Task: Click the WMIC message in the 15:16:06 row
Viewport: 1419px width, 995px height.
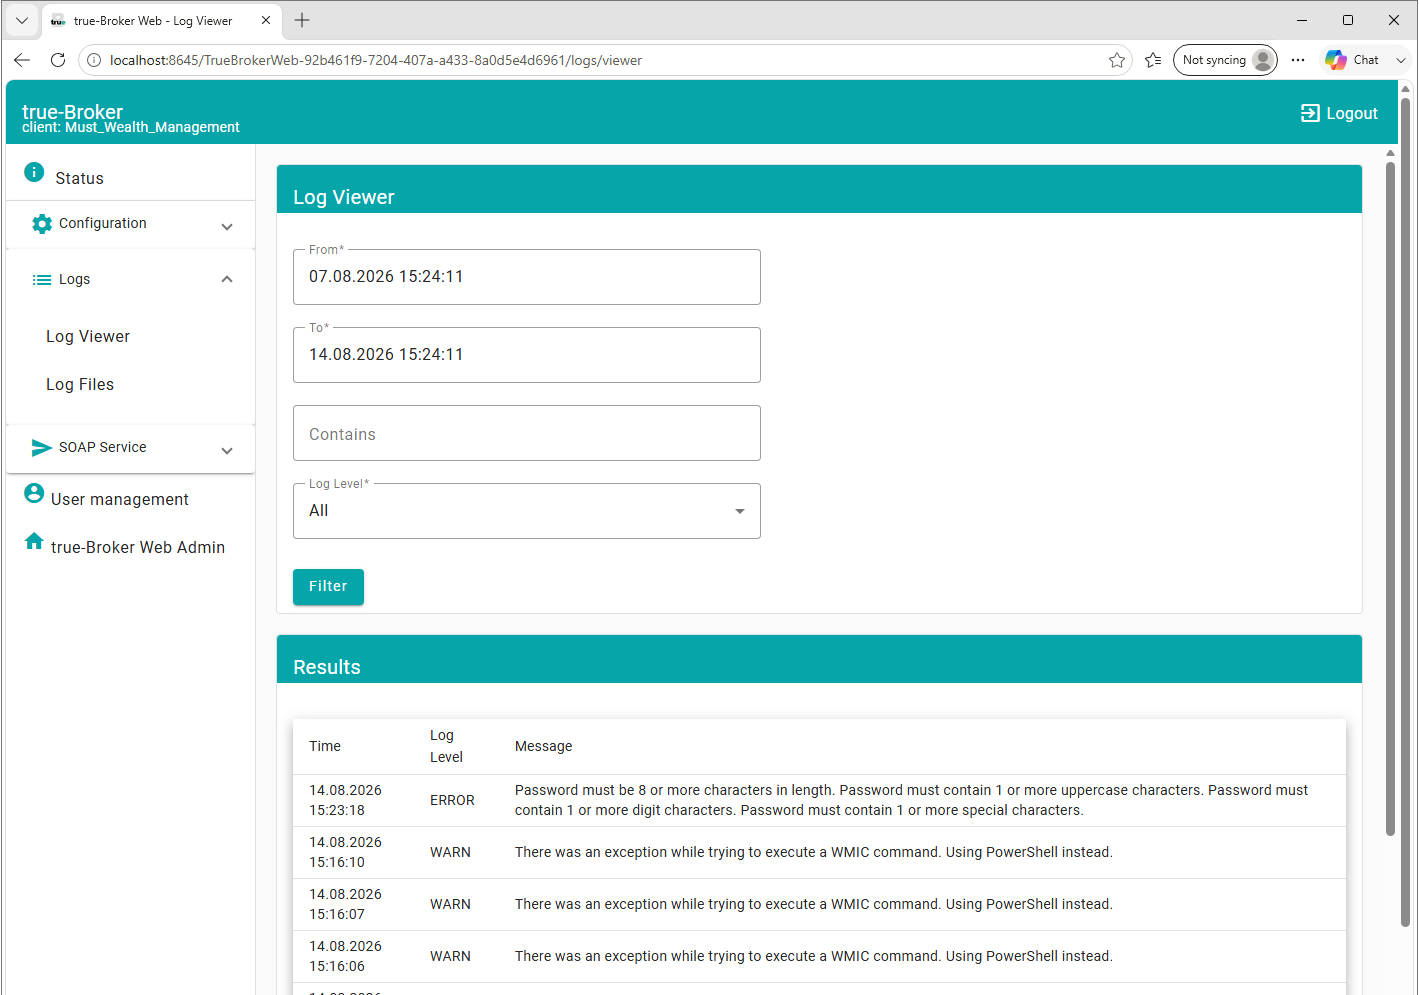Action: (814, 957)
